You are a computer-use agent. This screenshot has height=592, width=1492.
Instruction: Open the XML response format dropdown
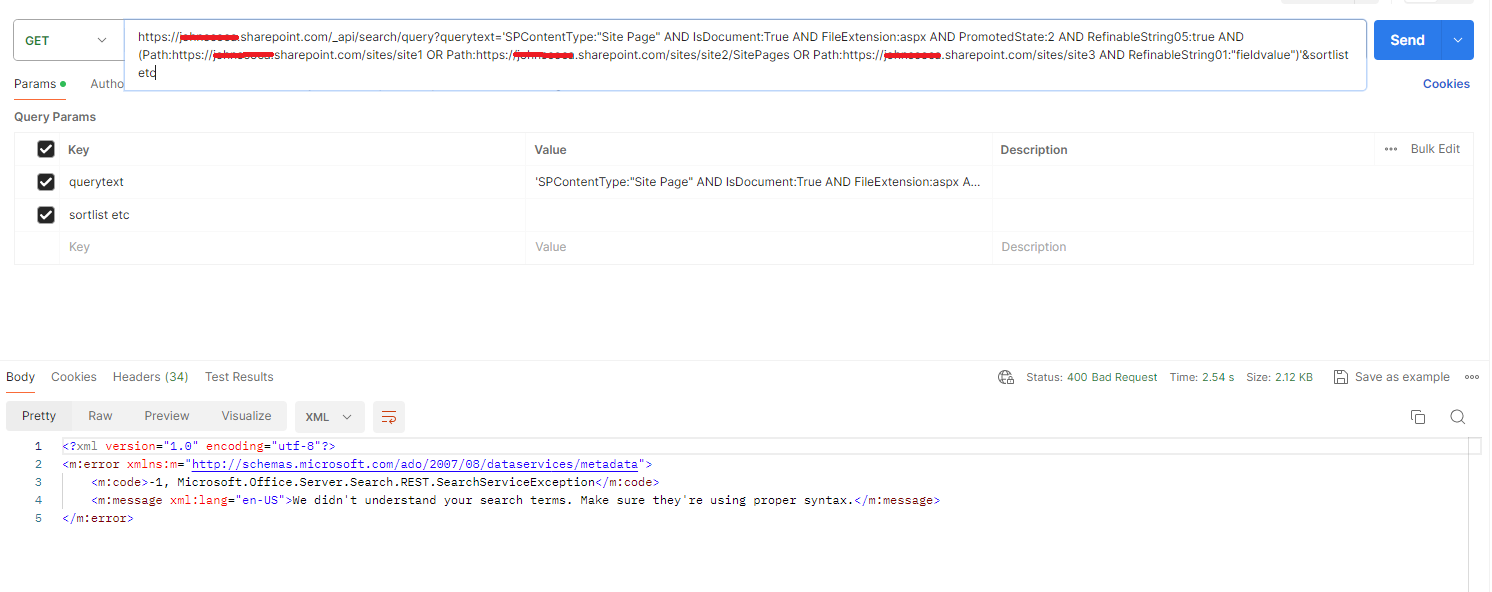pos(330,416)
